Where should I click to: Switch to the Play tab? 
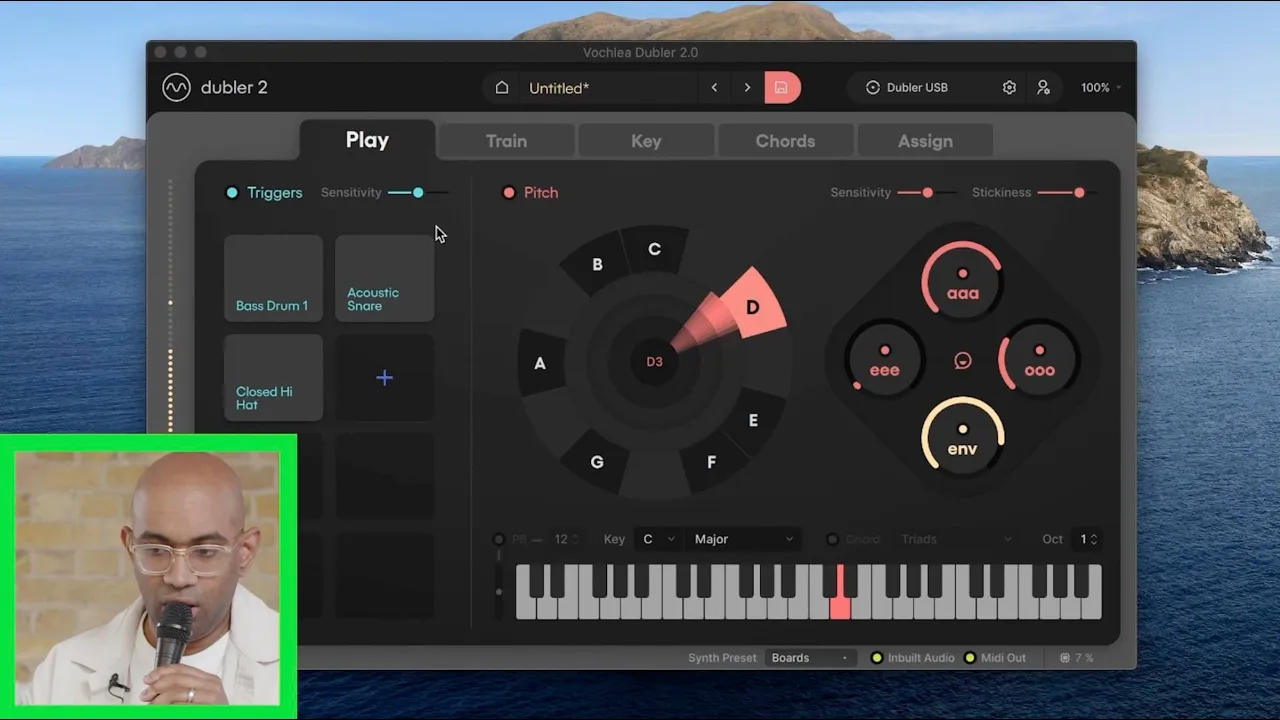[367, 140]
